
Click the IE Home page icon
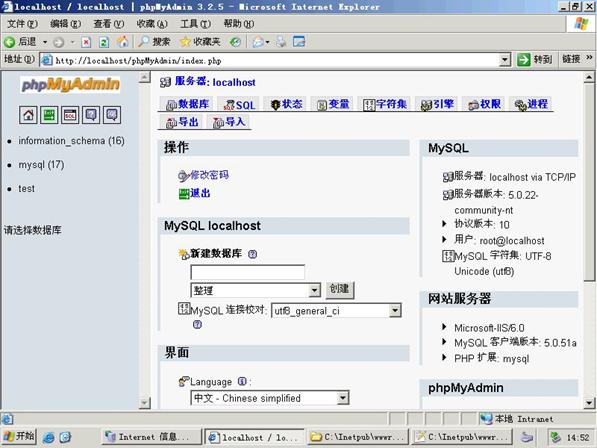click(x=122, y=41)
